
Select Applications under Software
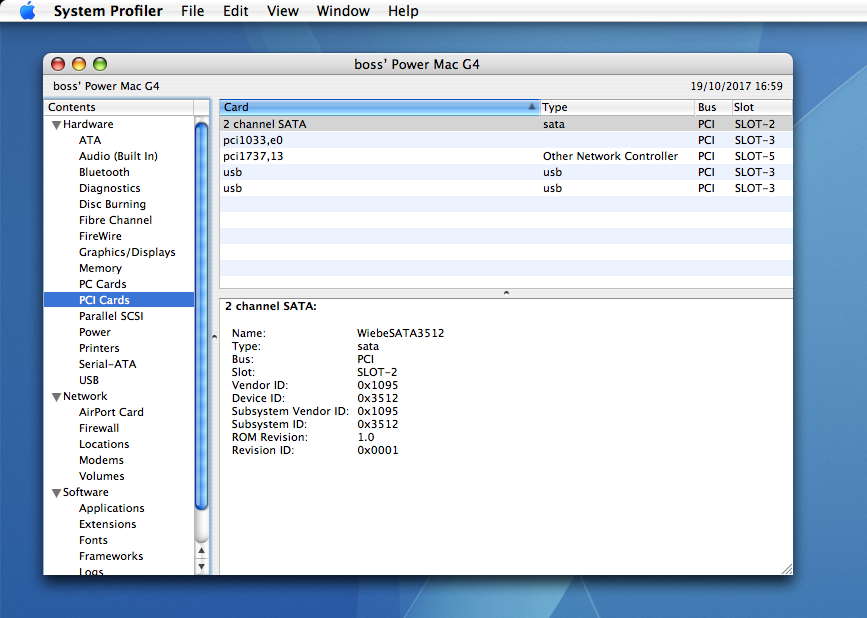click(x=111, y=509)
